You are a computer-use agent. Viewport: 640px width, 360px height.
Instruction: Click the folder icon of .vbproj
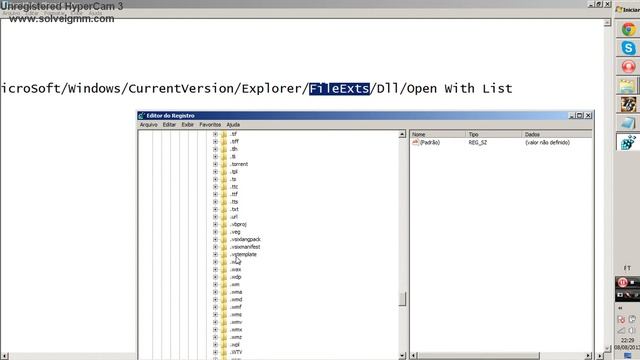tap(224, 224)
